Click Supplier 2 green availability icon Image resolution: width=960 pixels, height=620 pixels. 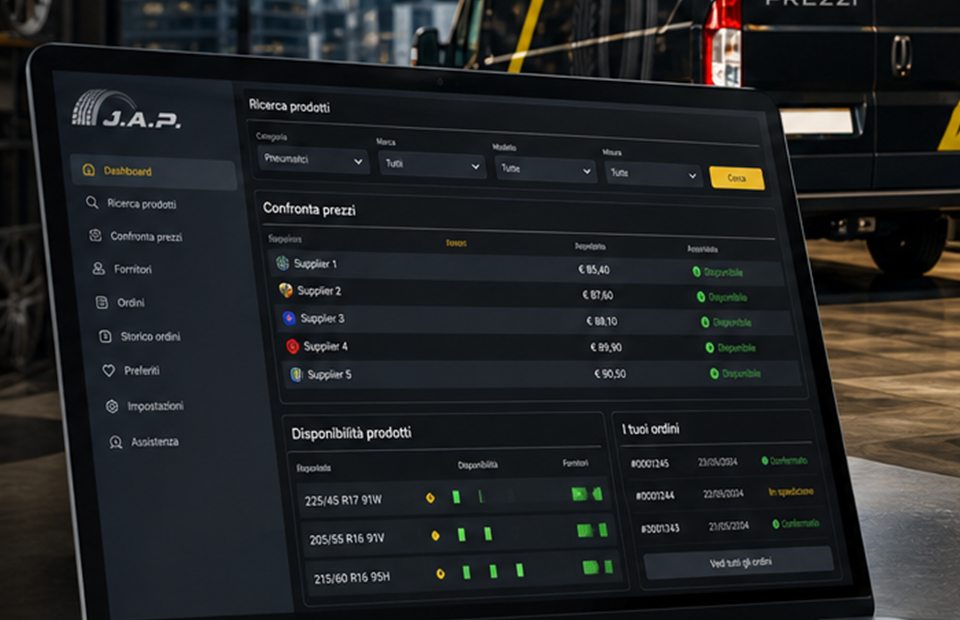point(701,297)
